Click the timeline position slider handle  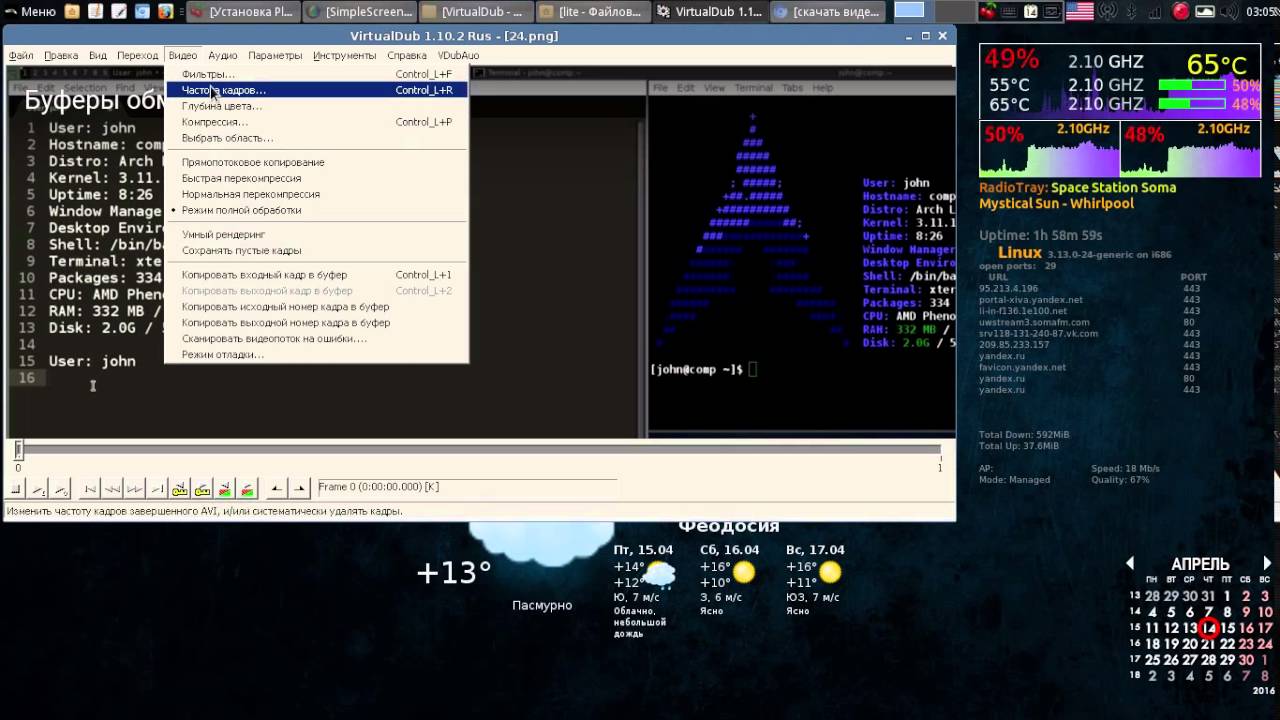pos(18,450)
